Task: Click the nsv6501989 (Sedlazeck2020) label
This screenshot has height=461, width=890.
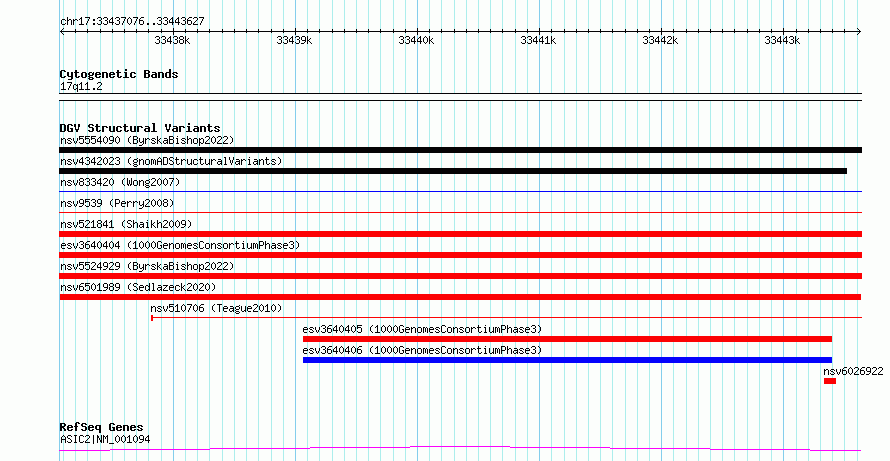Action: (138, 287)
